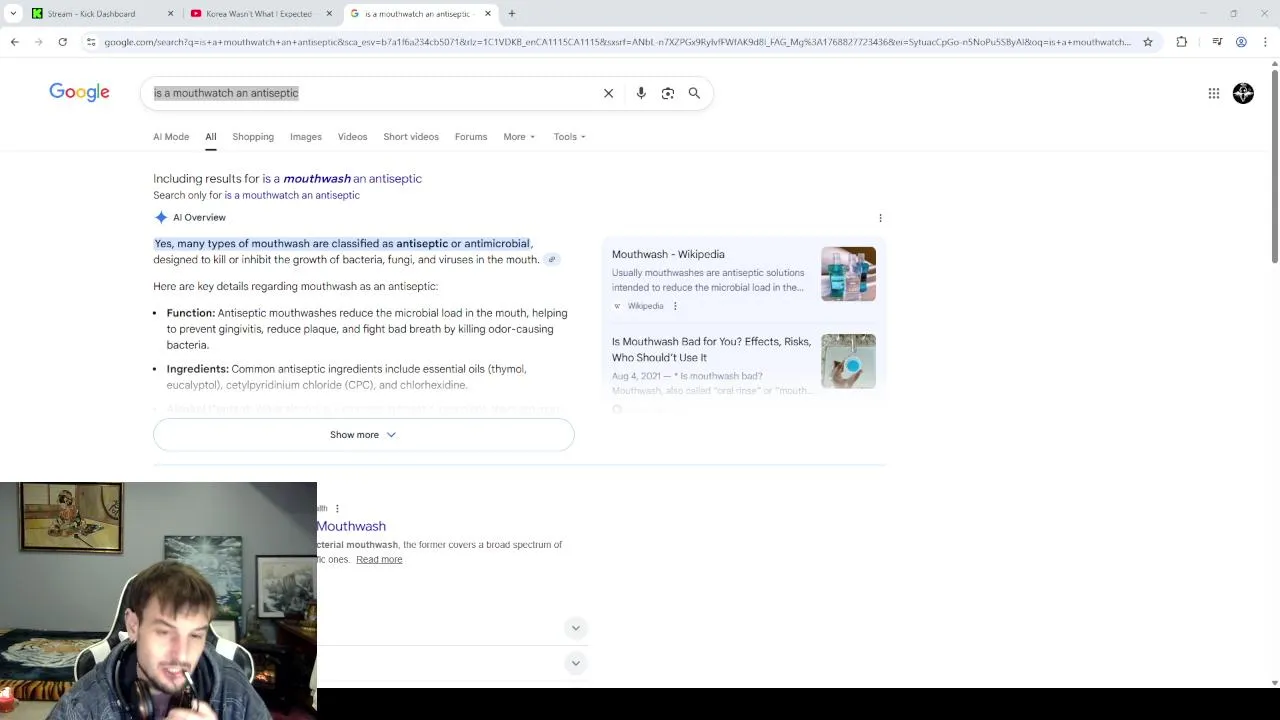Image resolution: width=1280 pixels, height=720 pixels.
Task: Click the Ingredients bullet text
Action: pyautogui.click(x=347, y=377)
